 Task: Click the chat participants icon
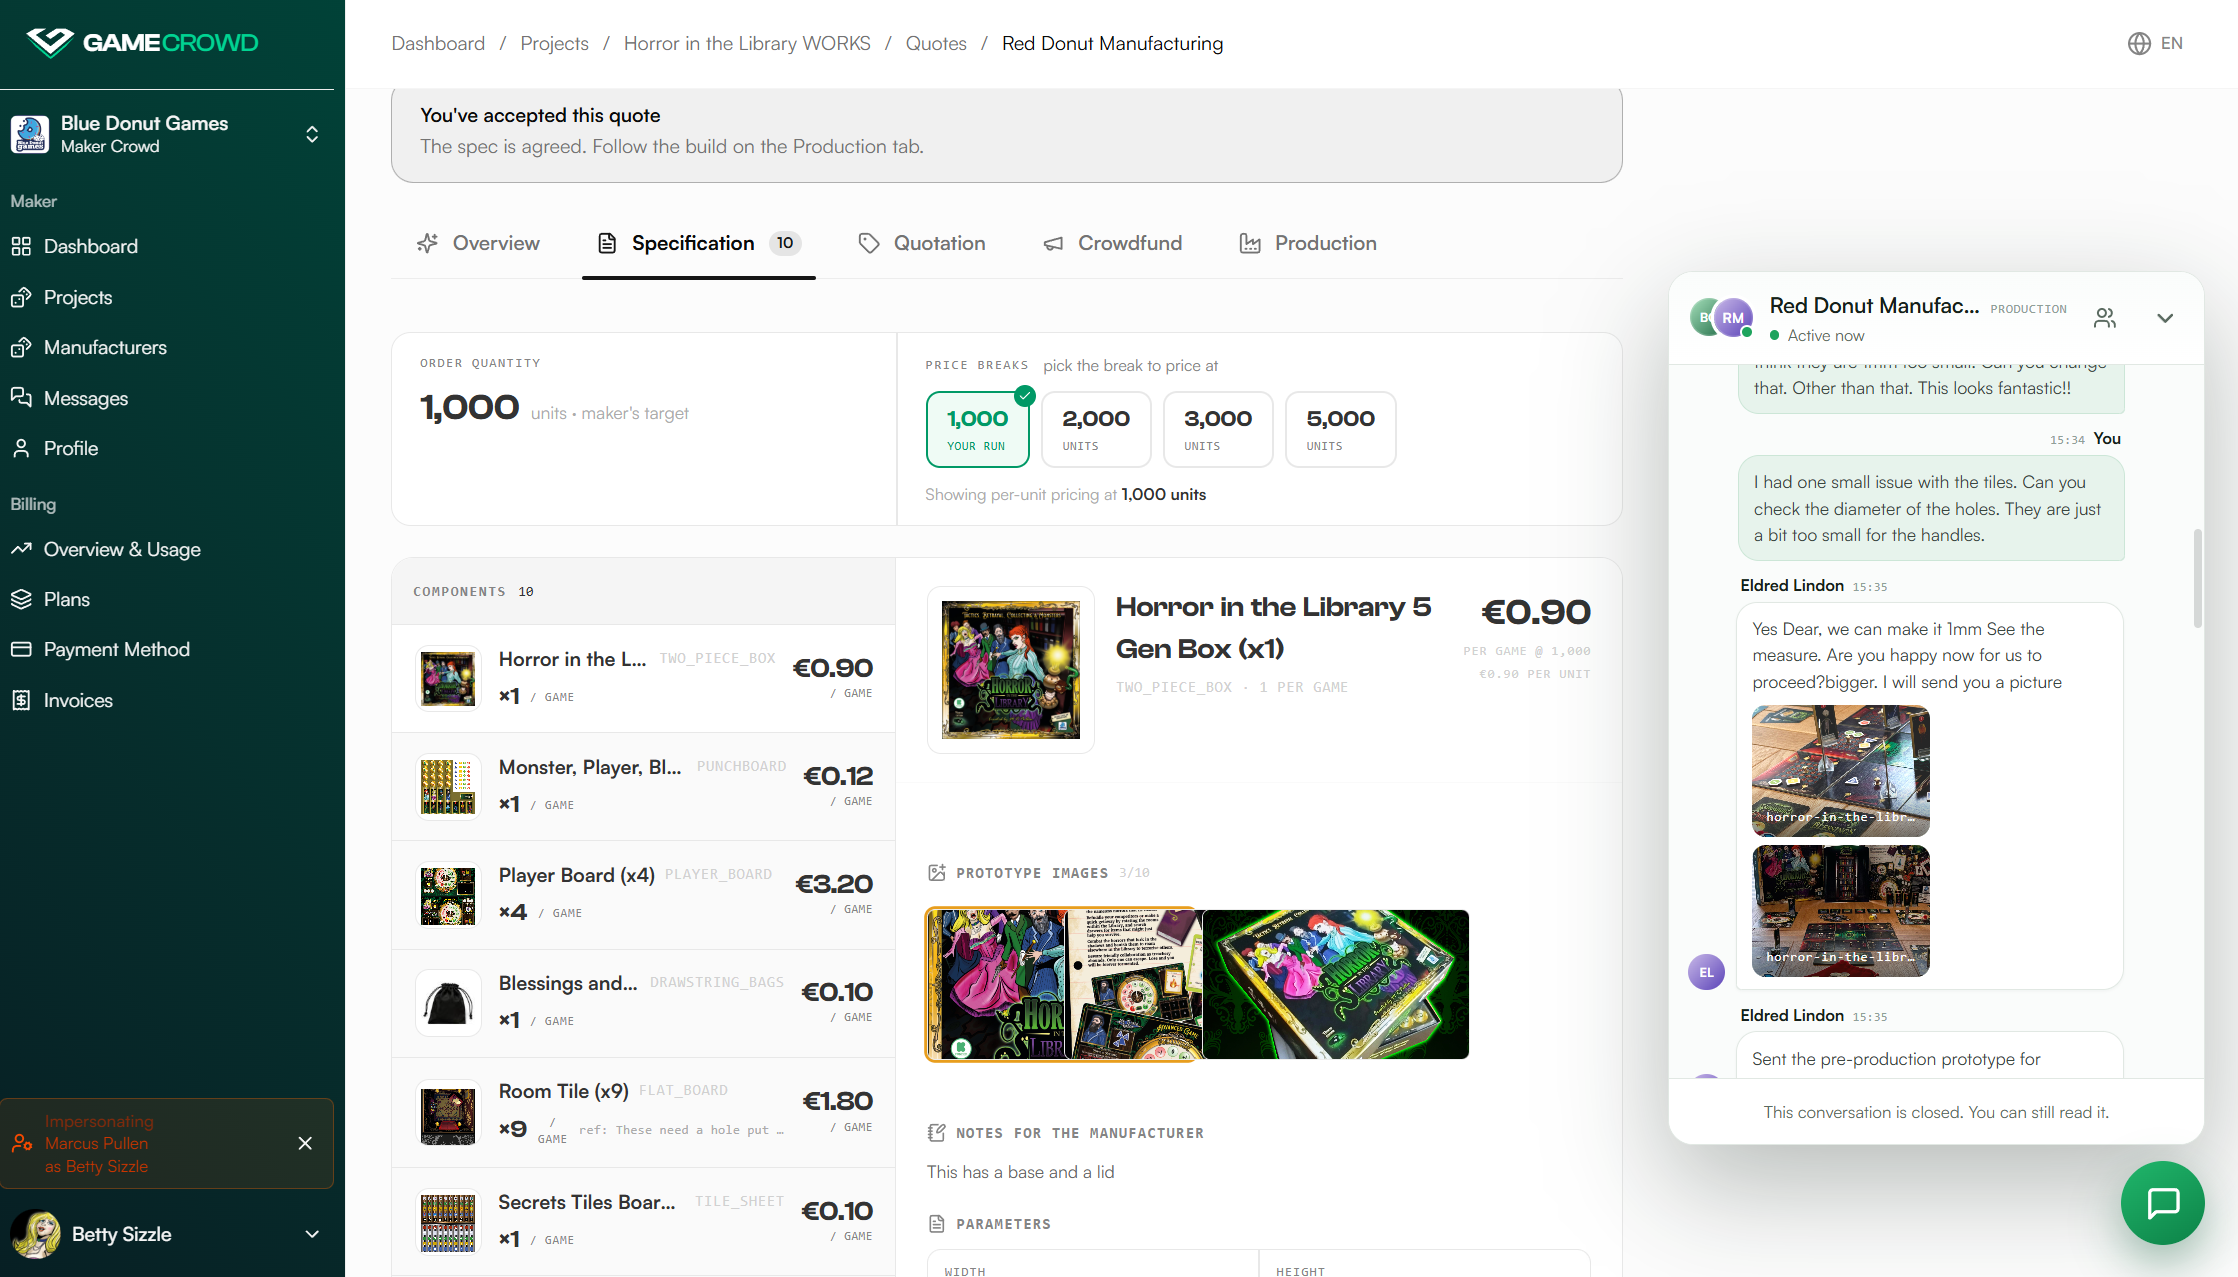click(2105, 318)
